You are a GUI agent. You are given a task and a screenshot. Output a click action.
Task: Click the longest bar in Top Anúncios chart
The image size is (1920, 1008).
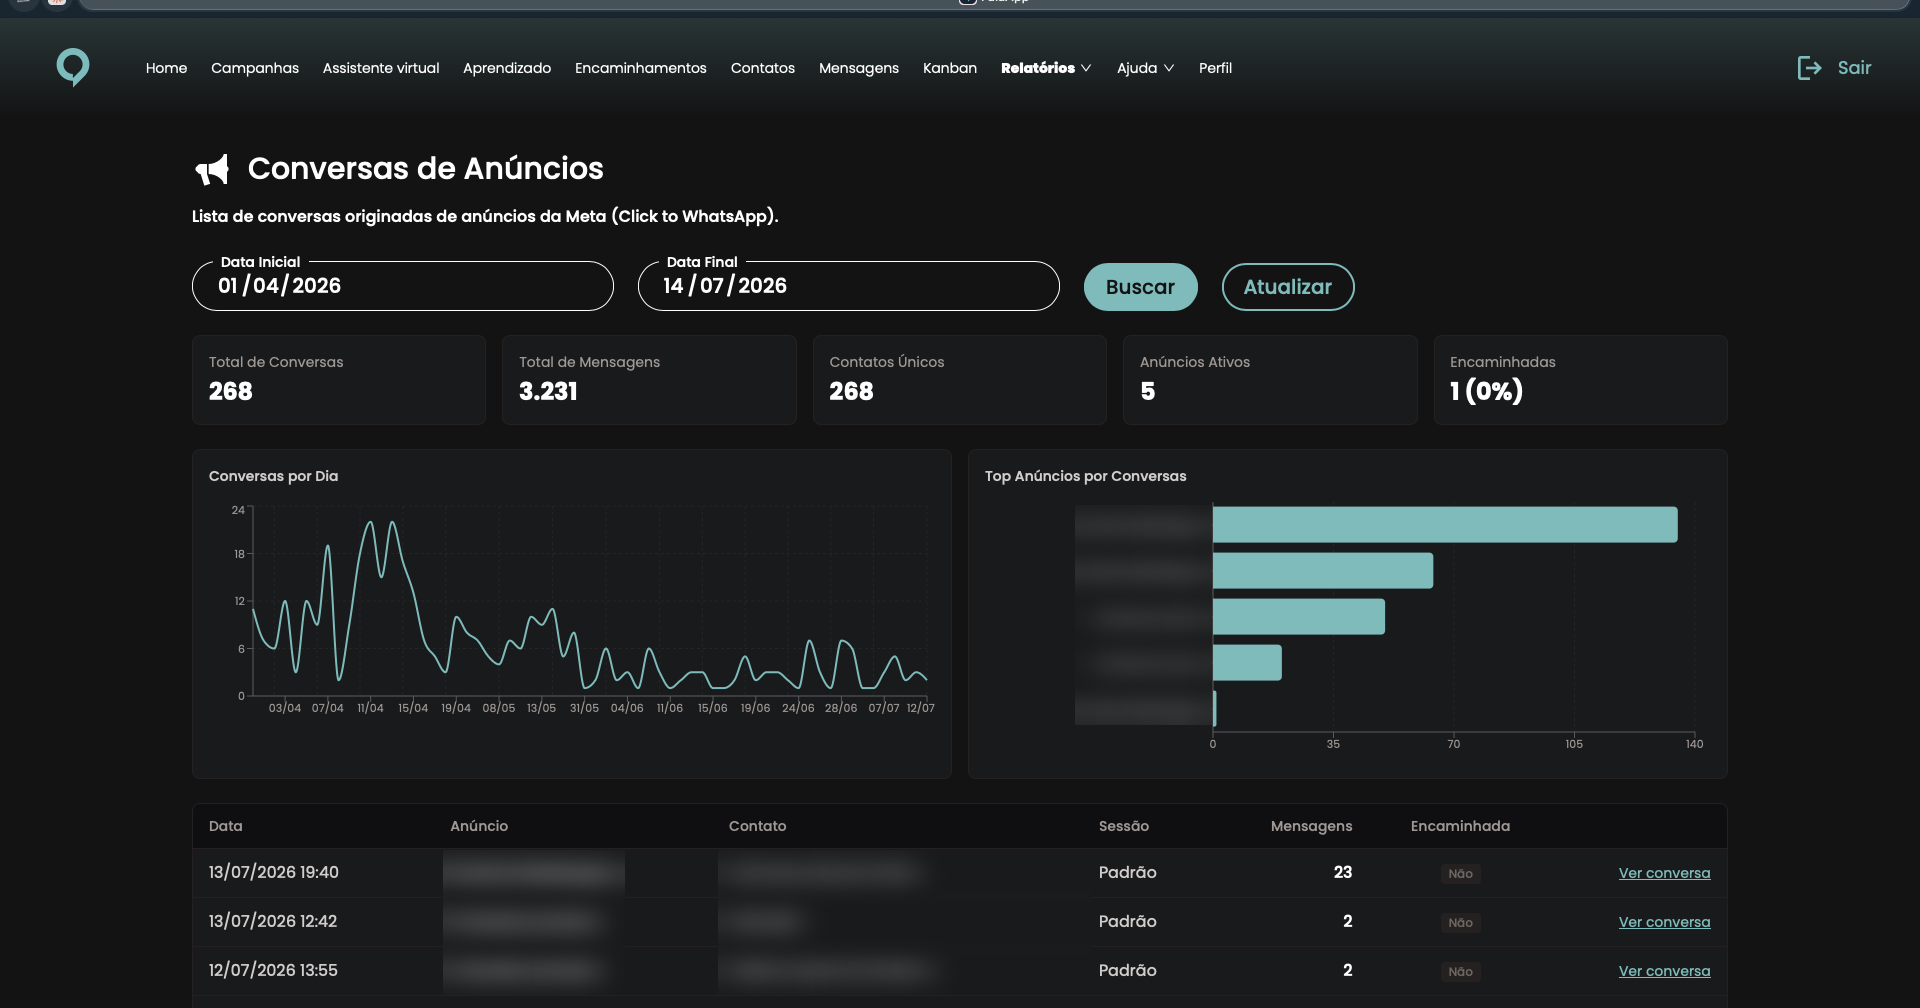pos(1445,525)
